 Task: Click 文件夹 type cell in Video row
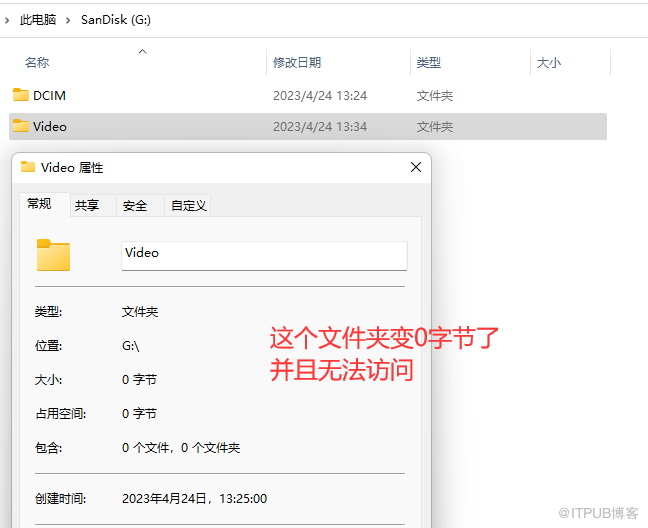(435, 126)
